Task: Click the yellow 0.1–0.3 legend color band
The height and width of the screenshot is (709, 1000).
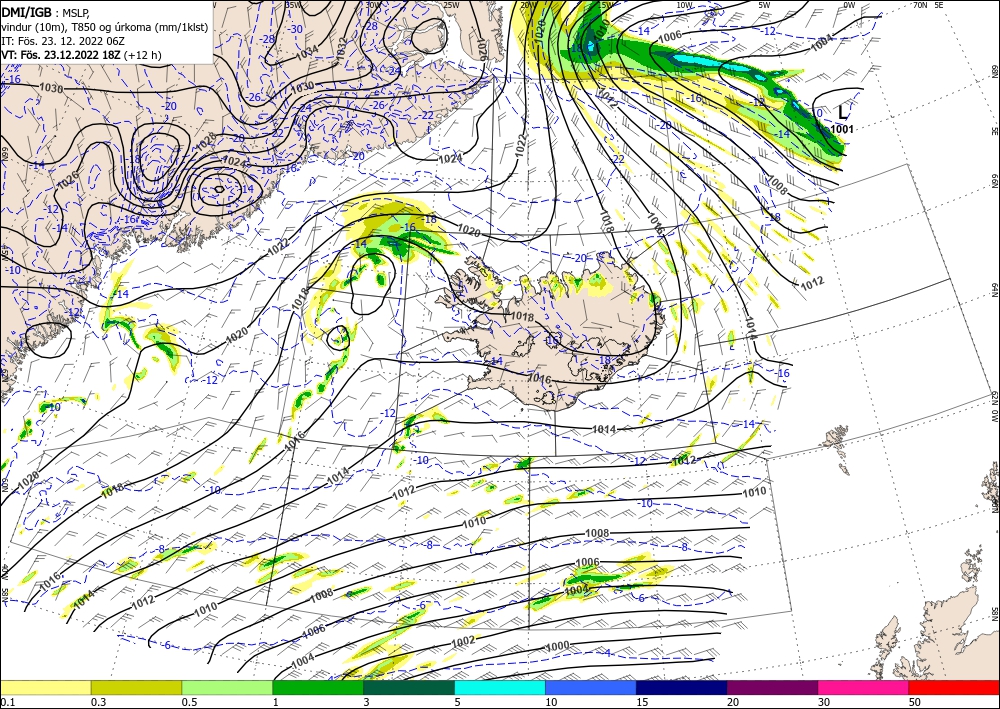Action: pyautogui.click(x=45, y=687)
